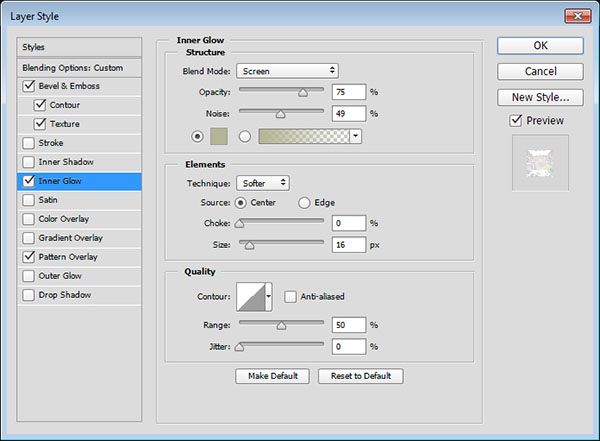Click the layer style preview thumbnail
Viewport: 600px width, 441px height.
coord(539,164)
